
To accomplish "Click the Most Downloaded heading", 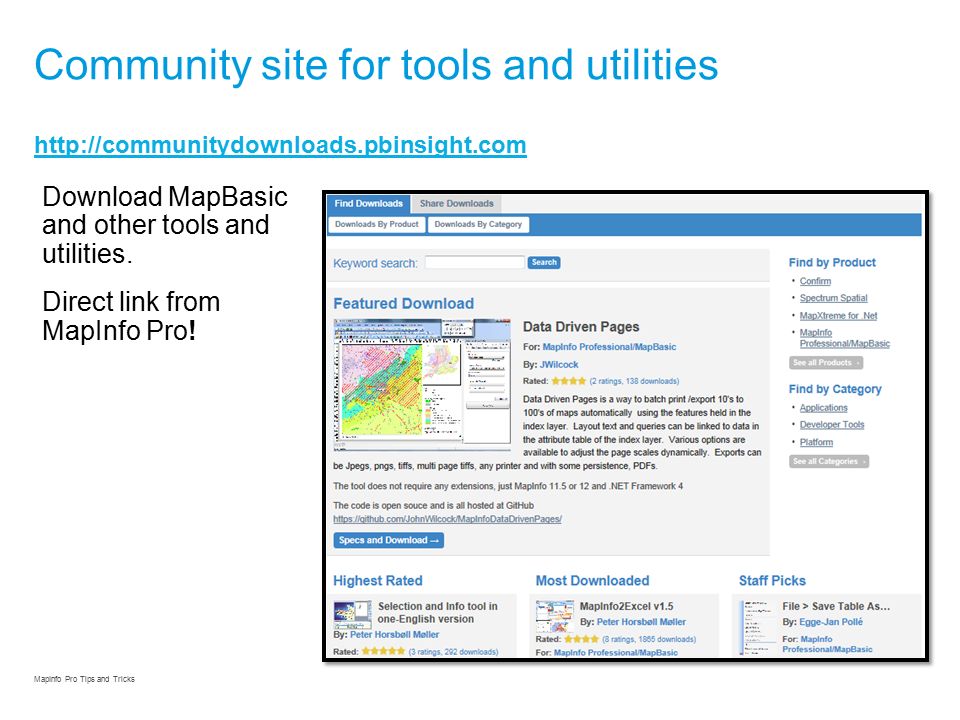I will click(592, 580).
